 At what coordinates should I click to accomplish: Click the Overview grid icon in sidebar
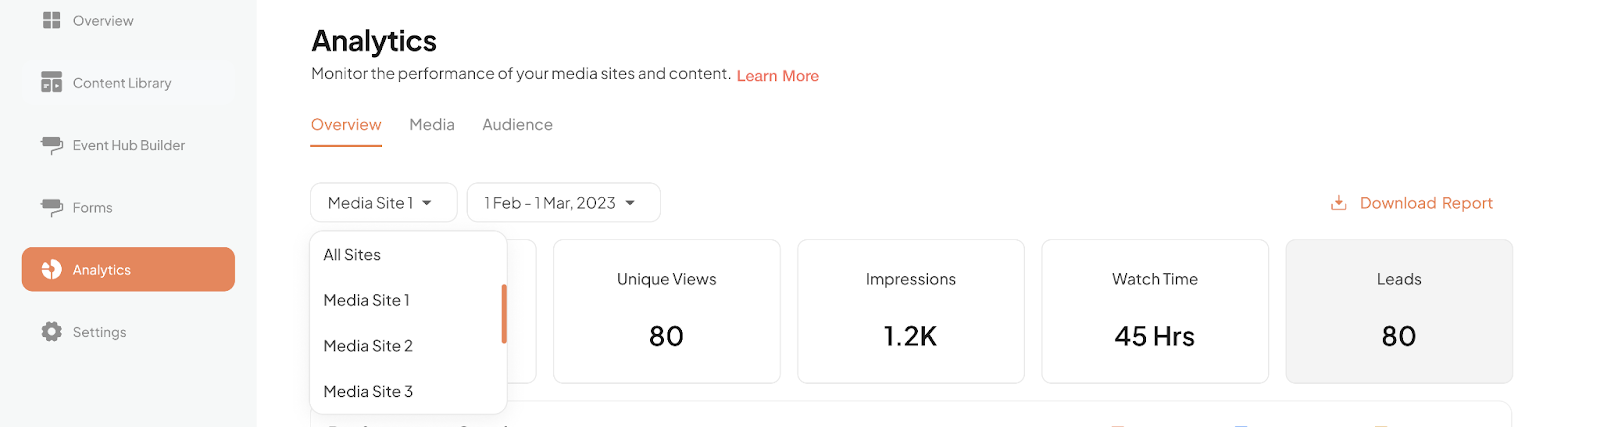52,20
